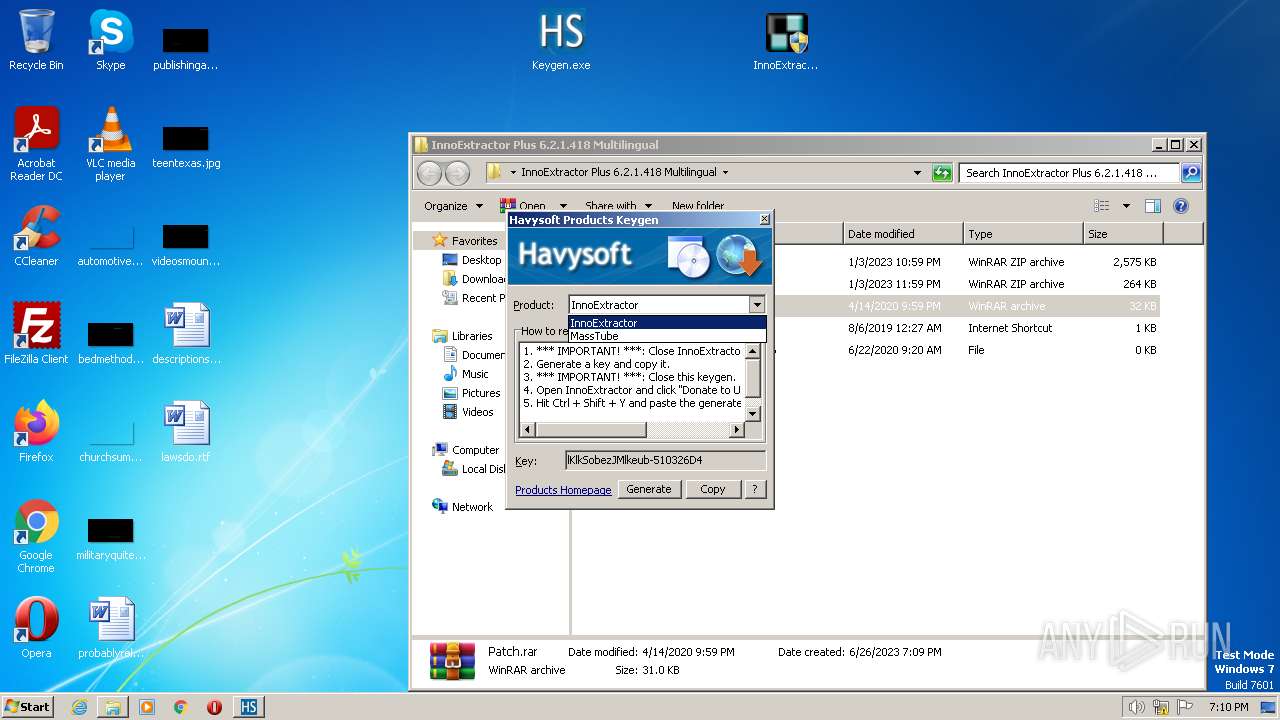Toggle the Explorer preview pane icon

pyautogui.click(x=1153, y=206)
